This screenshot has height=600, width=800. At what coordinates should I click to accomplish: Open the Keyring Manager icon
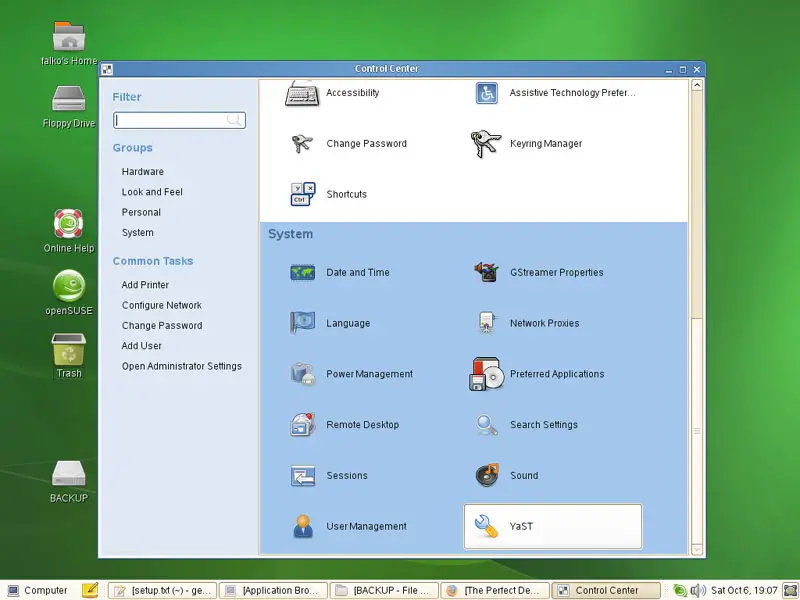(485, 143)
